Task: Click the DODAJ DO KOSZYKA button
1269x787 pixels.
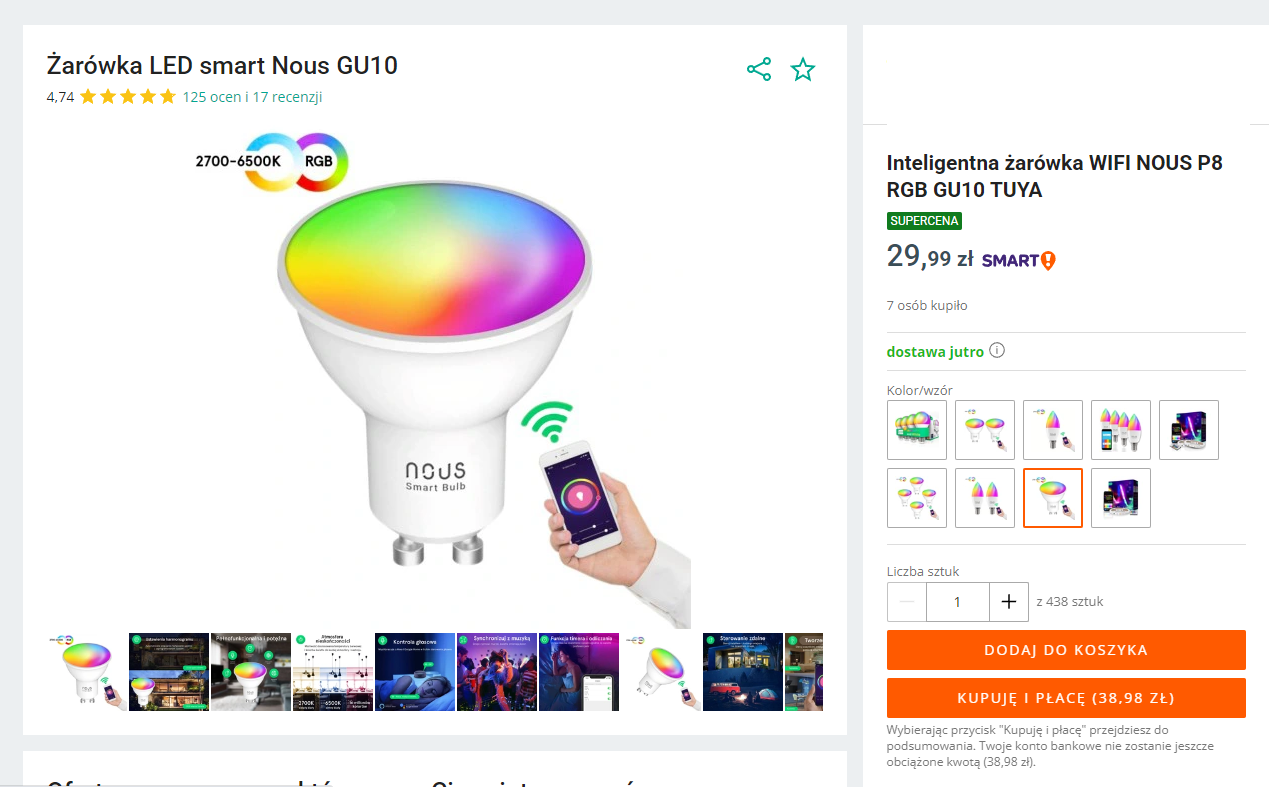Action: coord(1066,649)
